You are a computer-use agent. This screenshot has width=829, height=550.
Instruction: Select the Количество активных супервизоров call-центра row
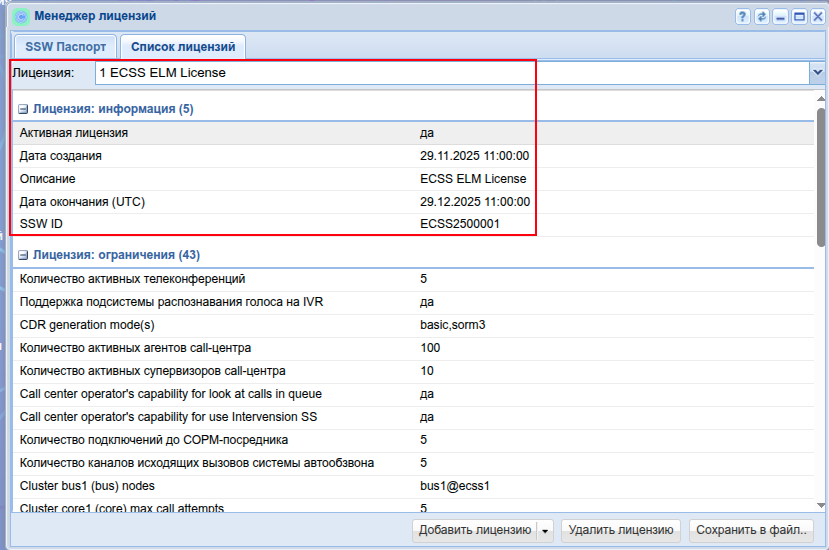pos(413,371)
